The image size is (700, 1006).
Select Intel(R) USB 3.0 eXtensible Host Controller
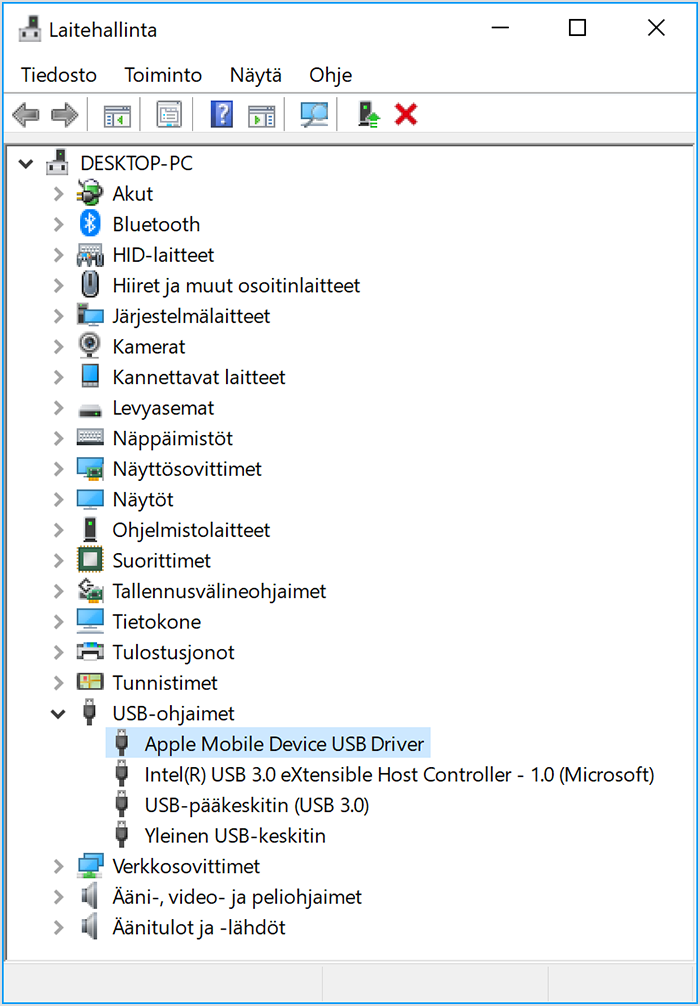click(x=399, y=774)
